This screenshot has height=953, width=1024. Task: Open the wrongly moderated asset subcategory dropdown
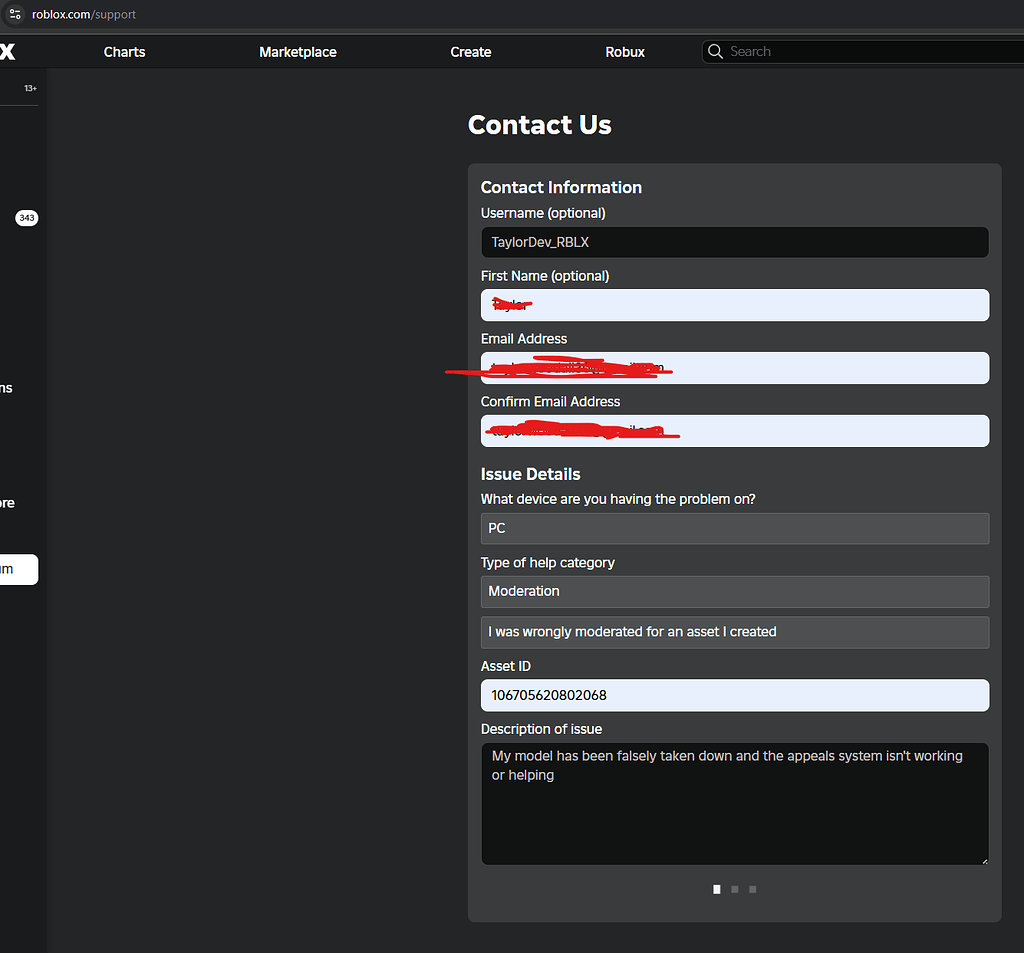point(735,632)
